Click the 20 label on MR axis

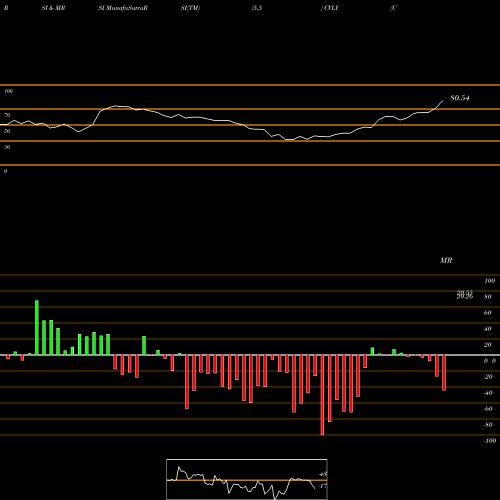tap(487, 345)
